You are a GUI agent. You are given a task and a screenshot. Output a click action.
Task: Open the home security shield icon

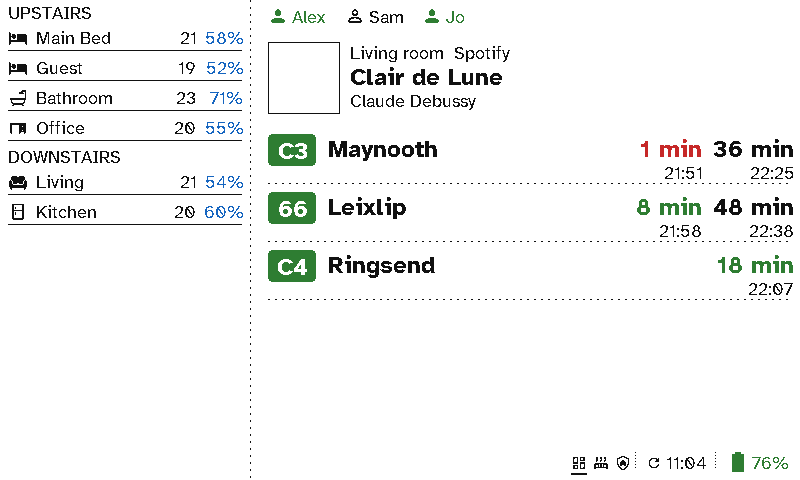click(622, 463)
